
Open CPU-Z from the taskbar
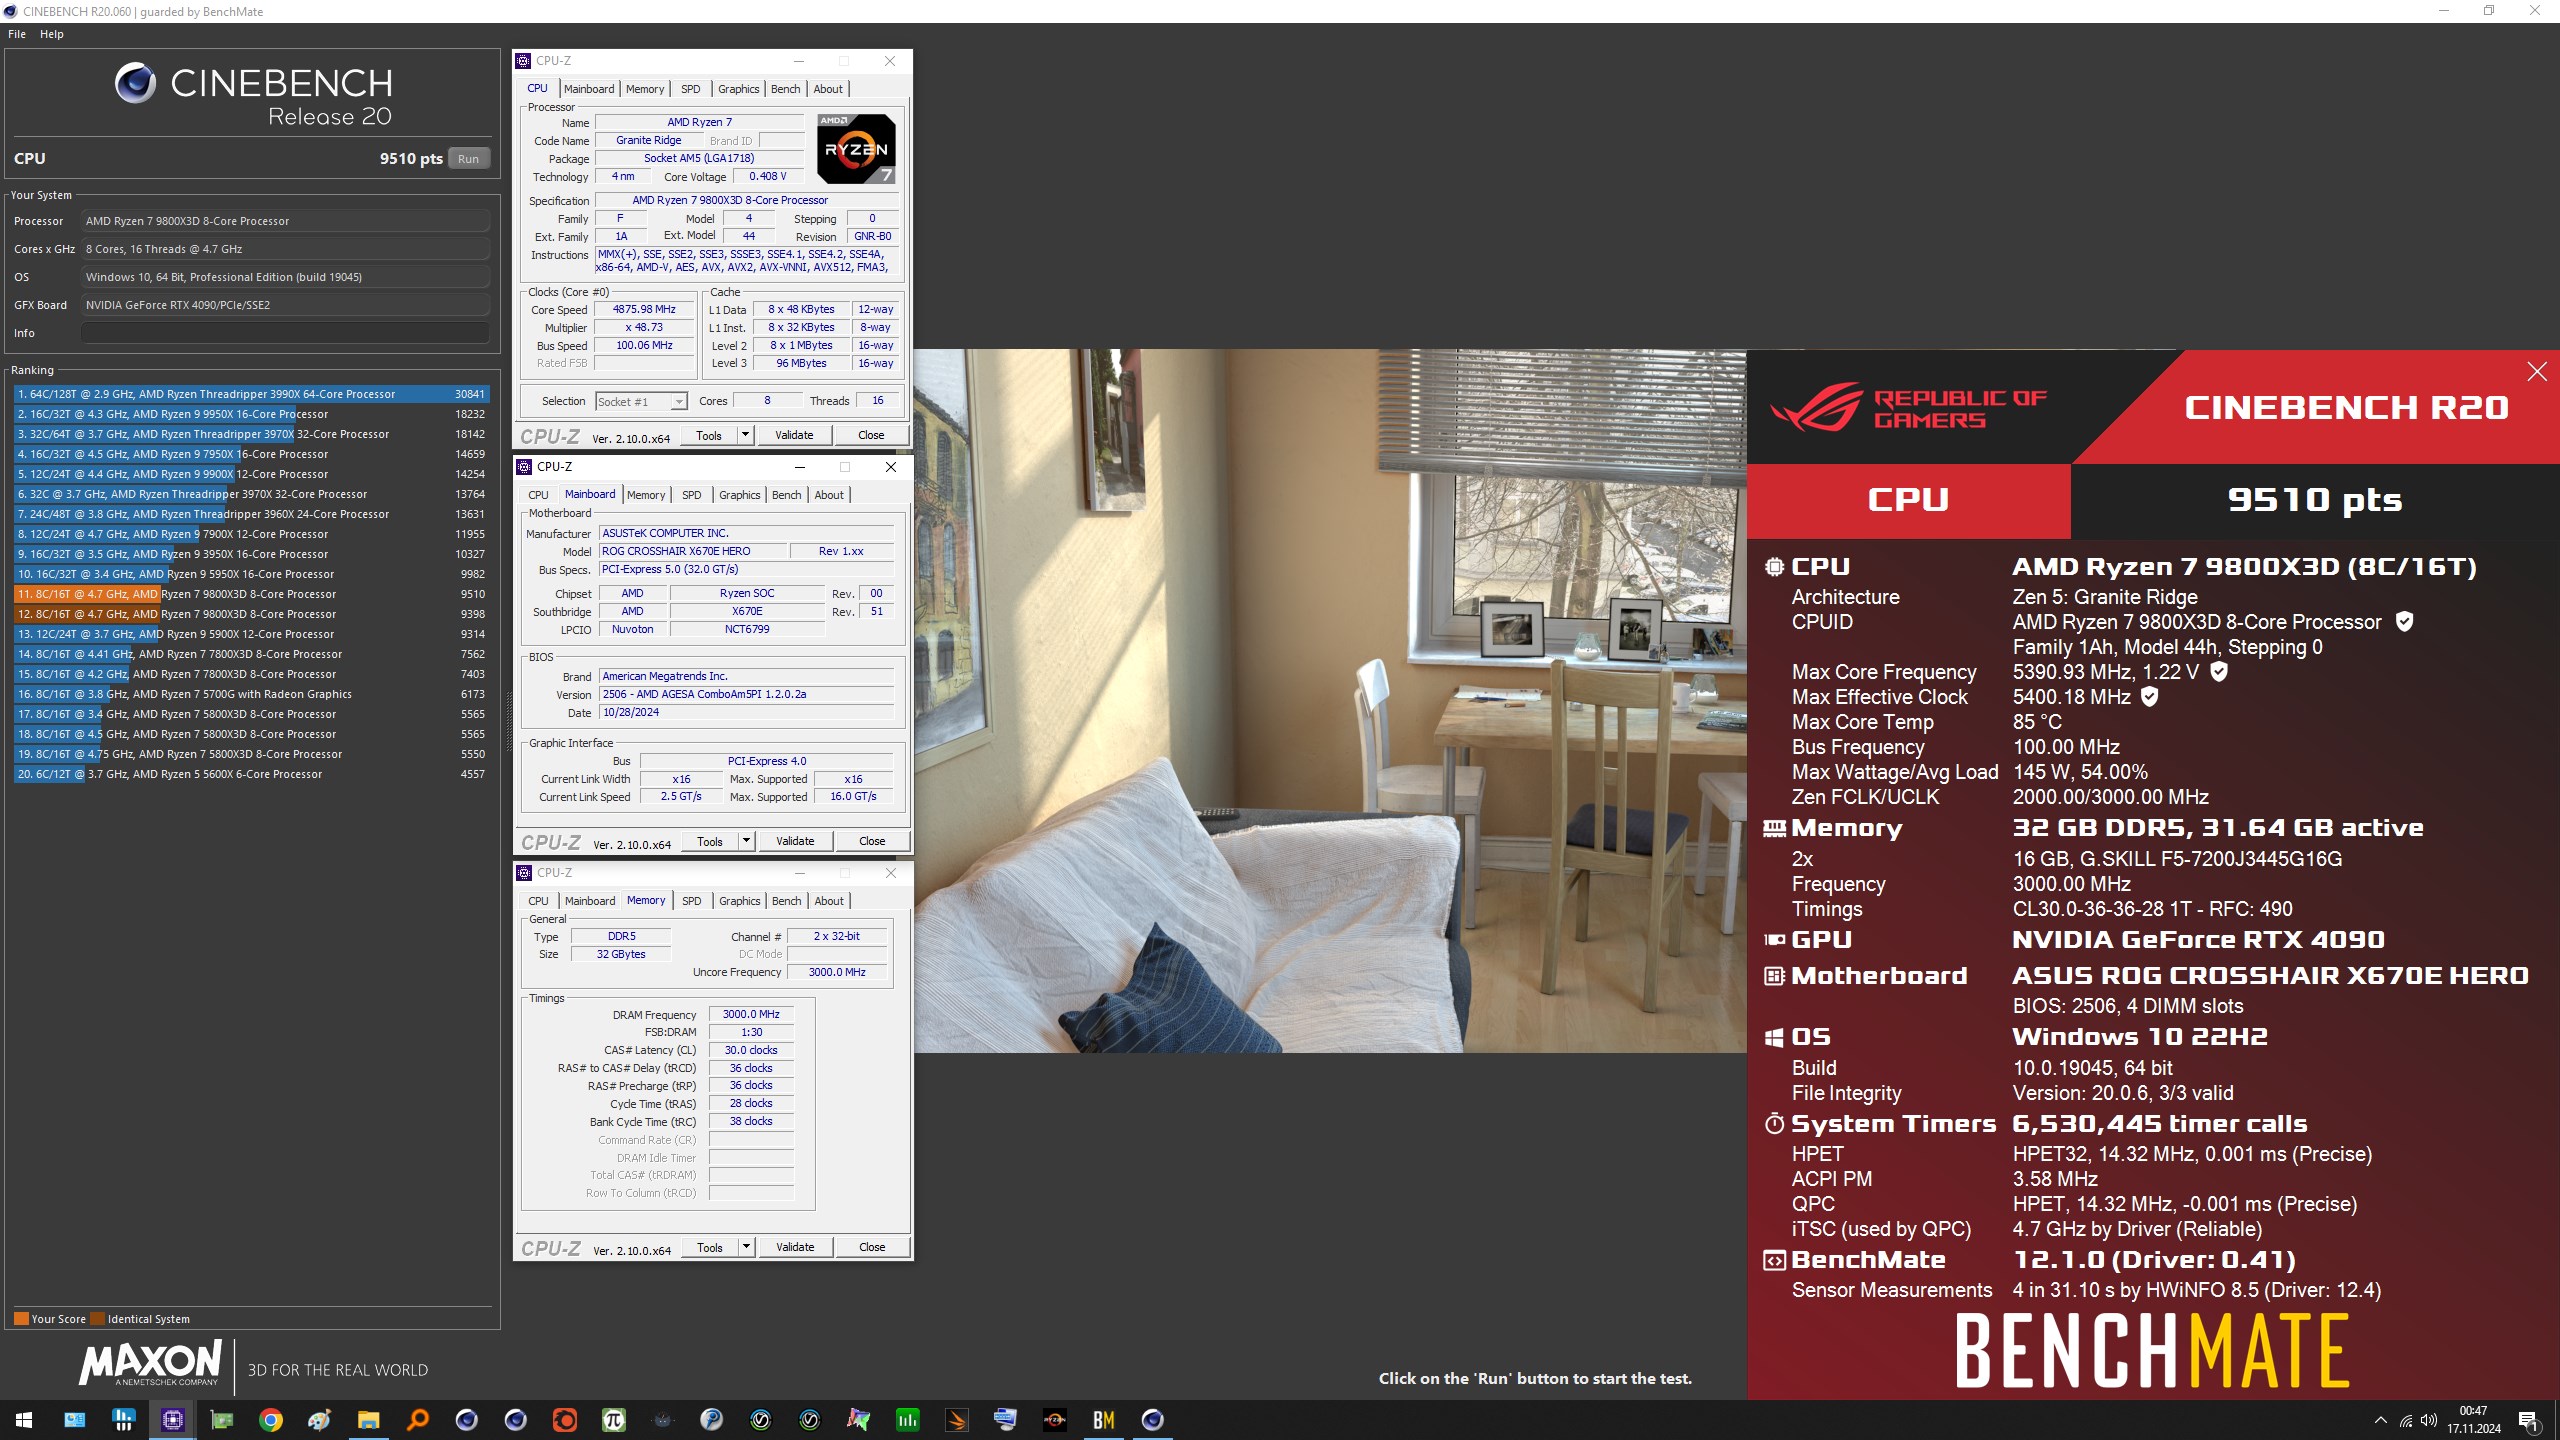pyautogui.click(x=173, y=1420)
